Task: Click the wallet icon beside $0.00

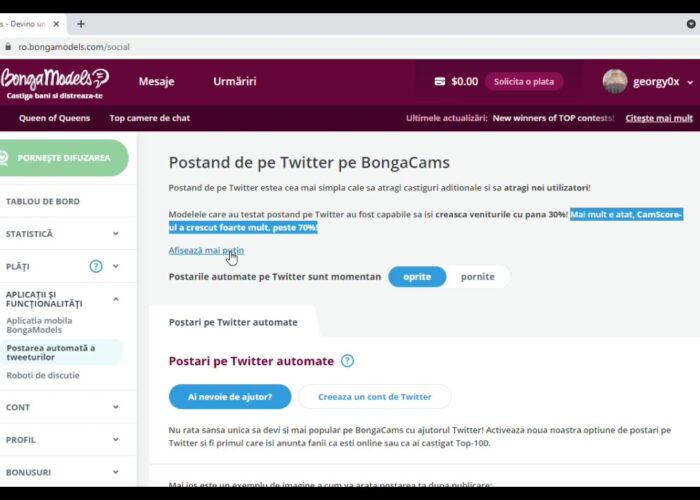Action: tap(440, 81)
